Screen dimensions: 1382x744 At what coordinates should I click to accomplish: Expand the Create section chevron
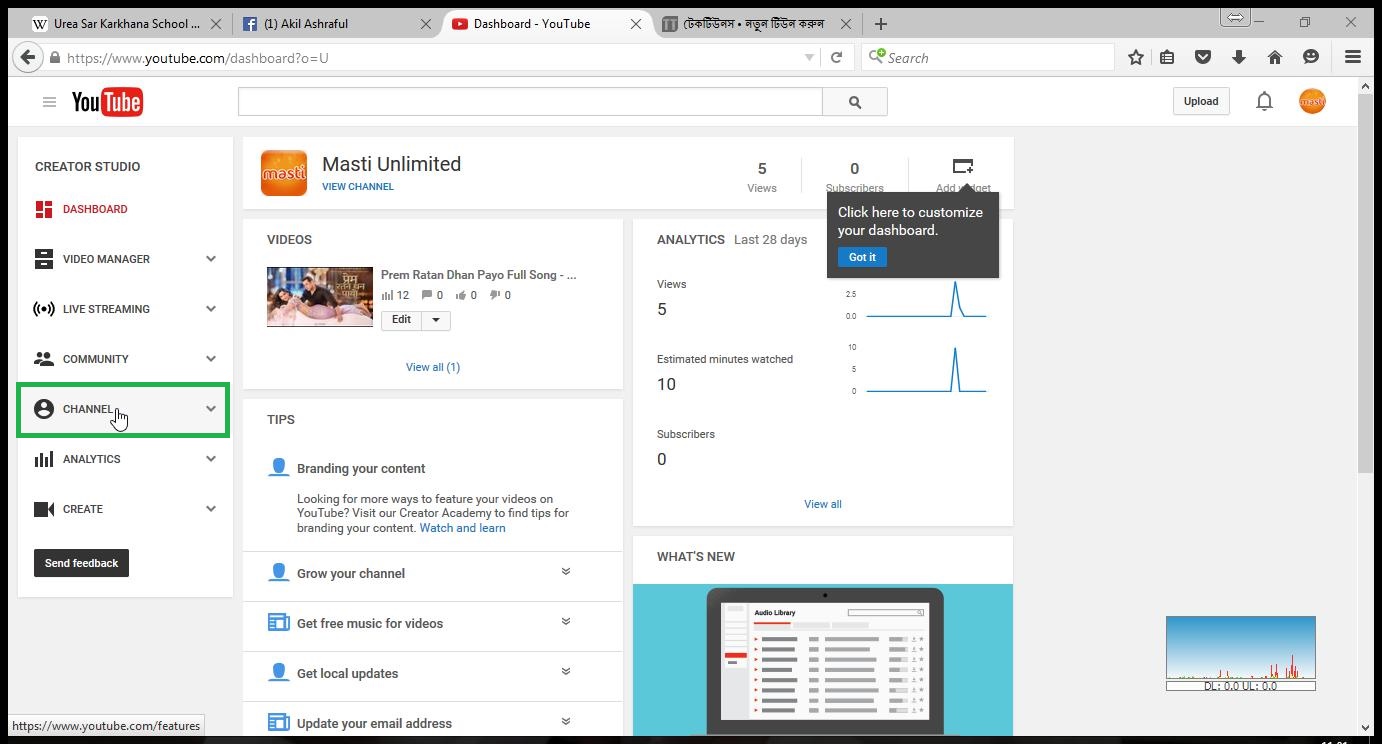[211, 509]
